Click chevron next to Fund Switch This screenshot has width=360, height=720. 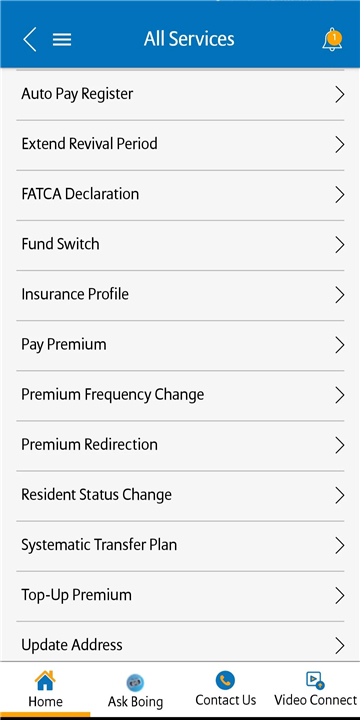pyautogui.click(x=339, y=244)
